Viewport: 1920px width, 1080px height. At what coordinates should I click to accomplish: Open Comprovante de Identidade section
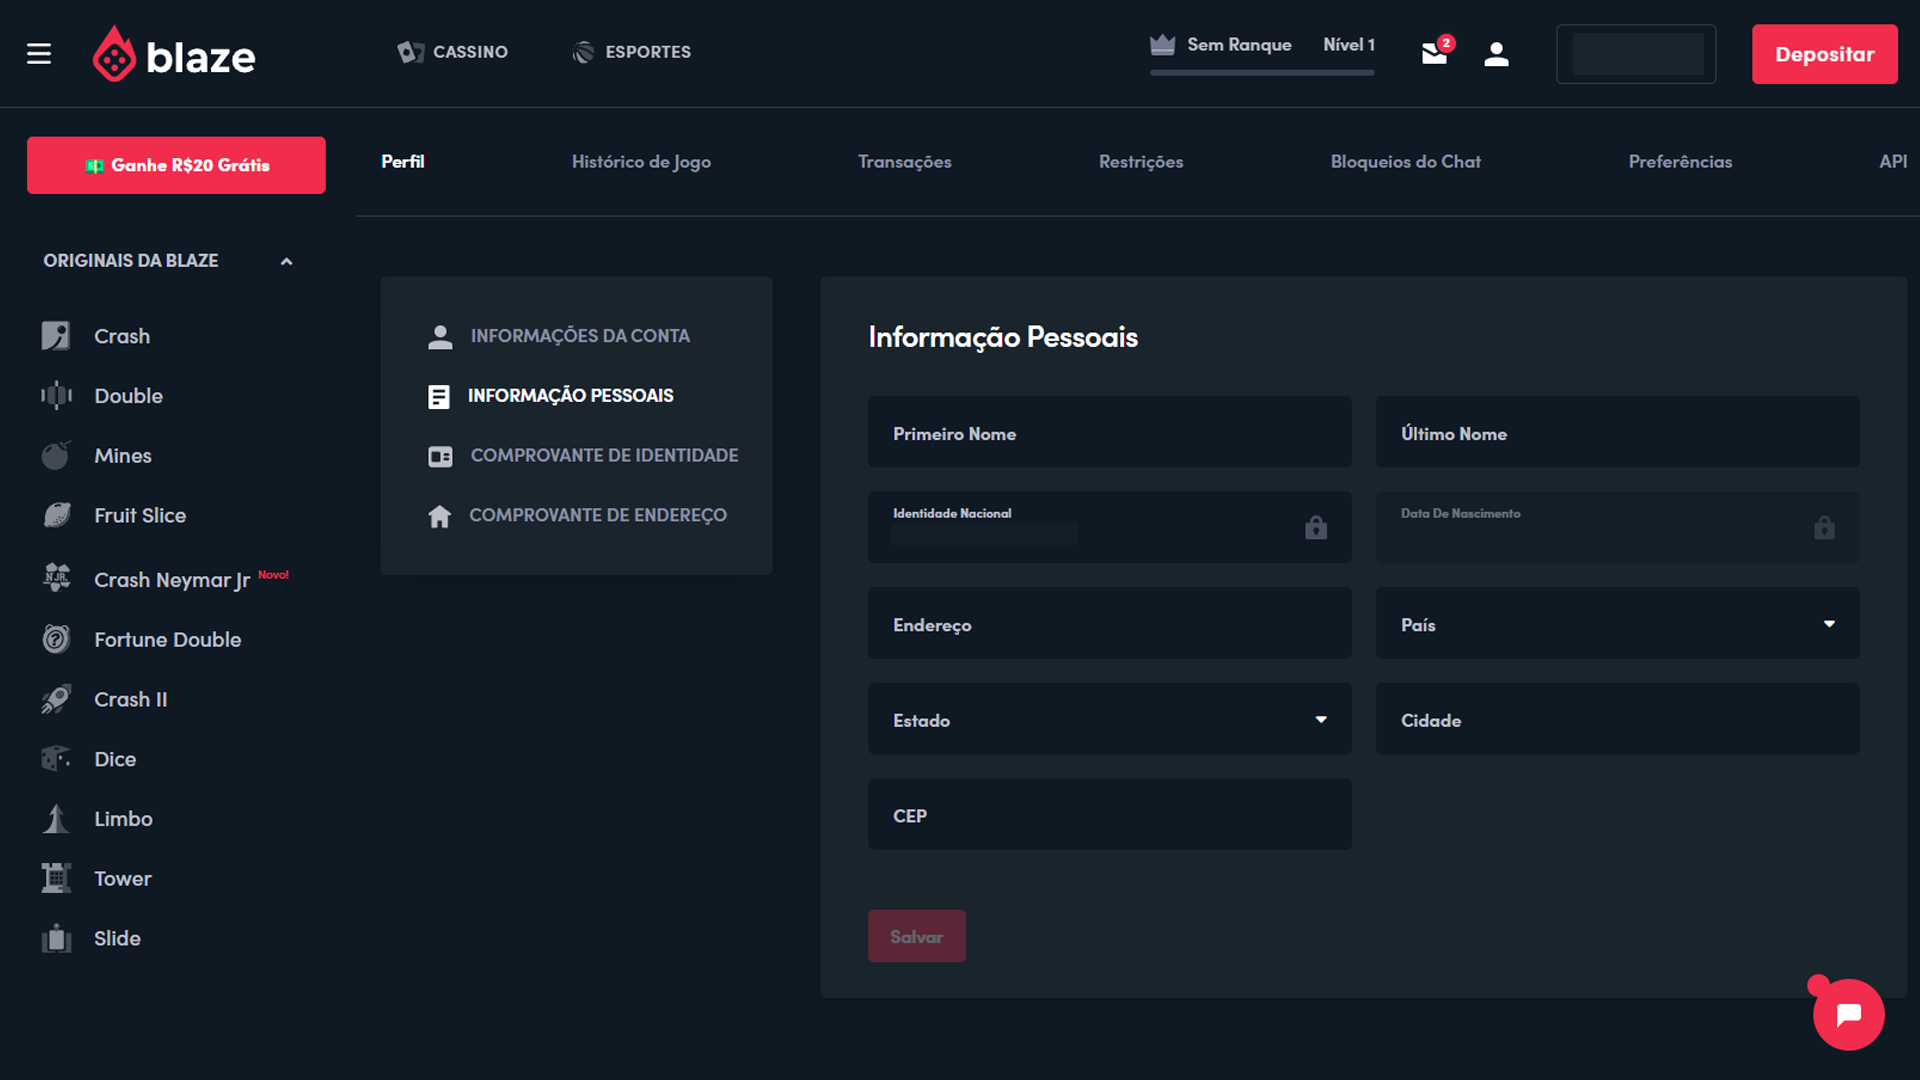tap(603, 456)
